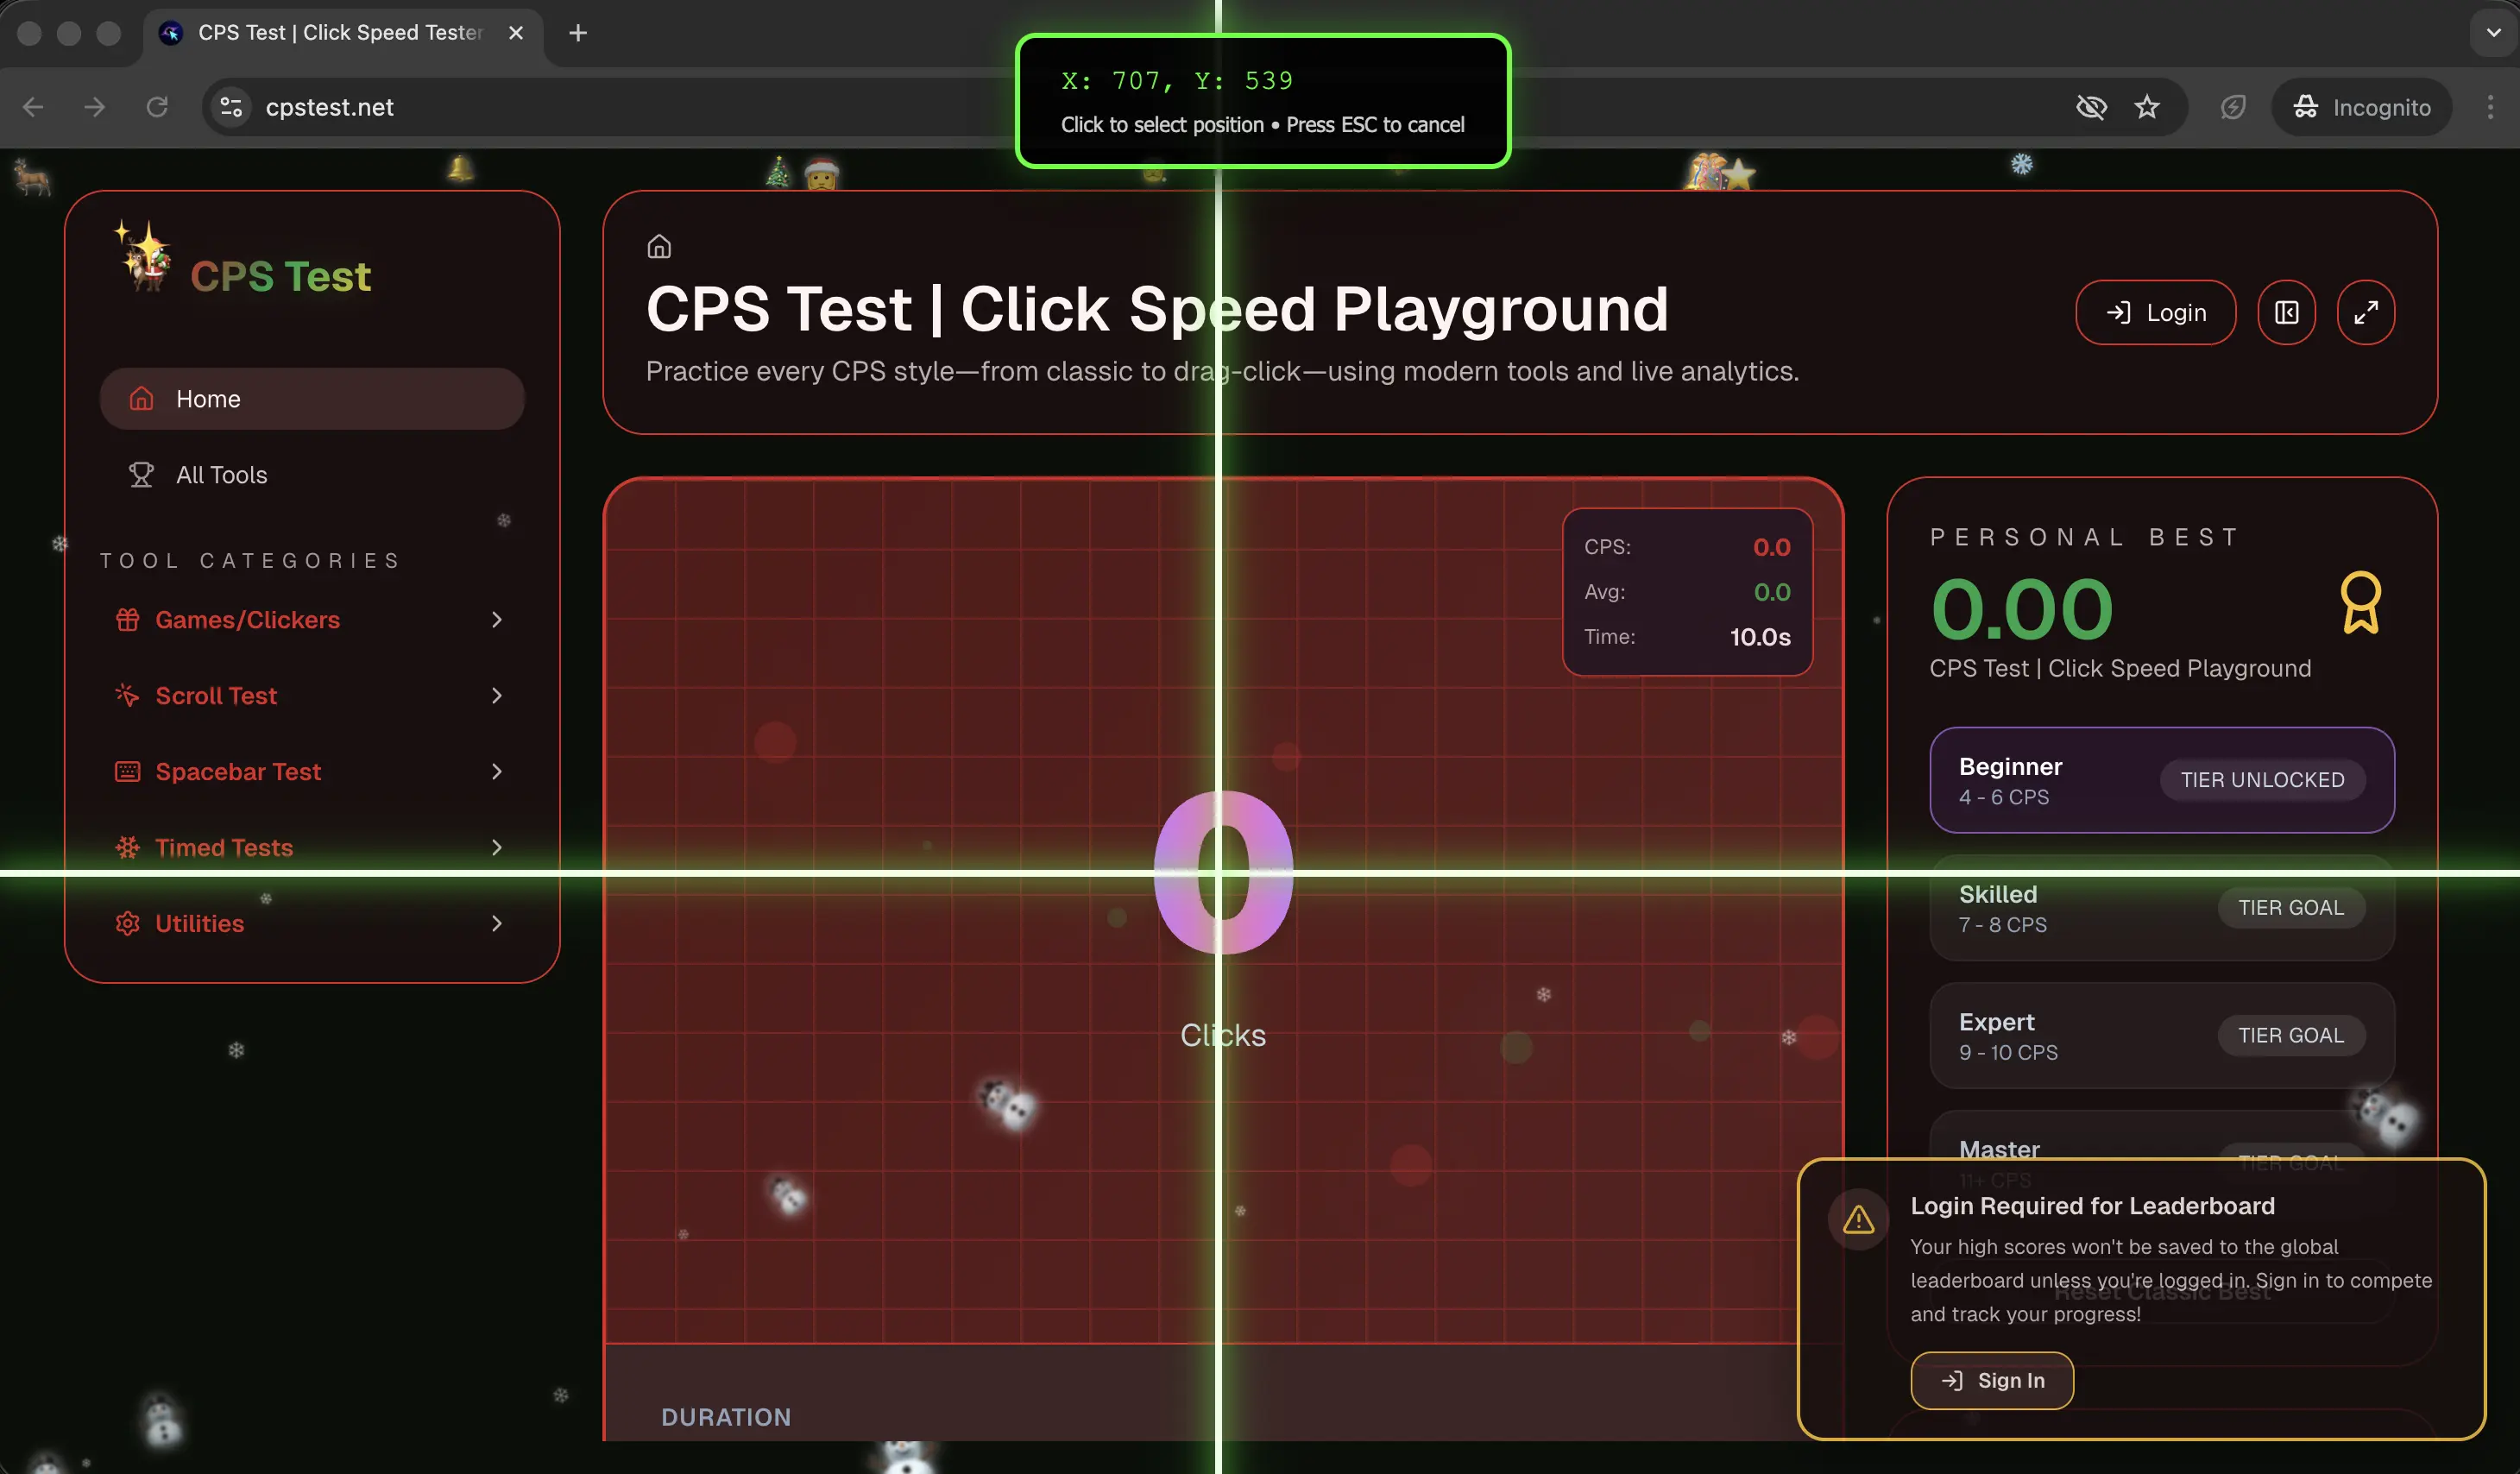The width and height of the screenshot is (2520, 1474).
Task: Open the browser three-dot menu
Action: pyautogui.click(x=2490, y=107)
